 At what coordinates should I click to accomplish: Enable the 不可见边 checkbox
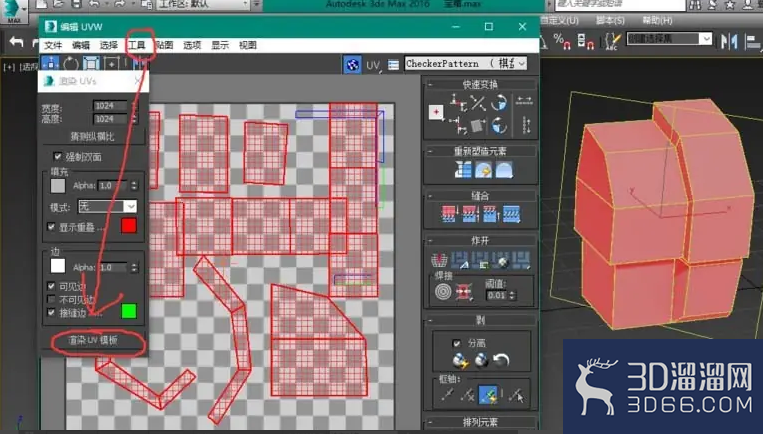[51, 299]
